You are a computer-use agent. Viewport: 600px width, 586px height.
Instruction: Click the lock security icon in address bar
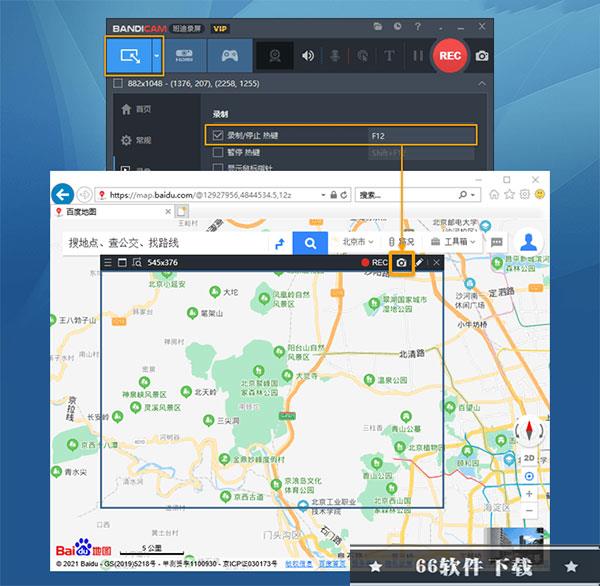(334, 195)
